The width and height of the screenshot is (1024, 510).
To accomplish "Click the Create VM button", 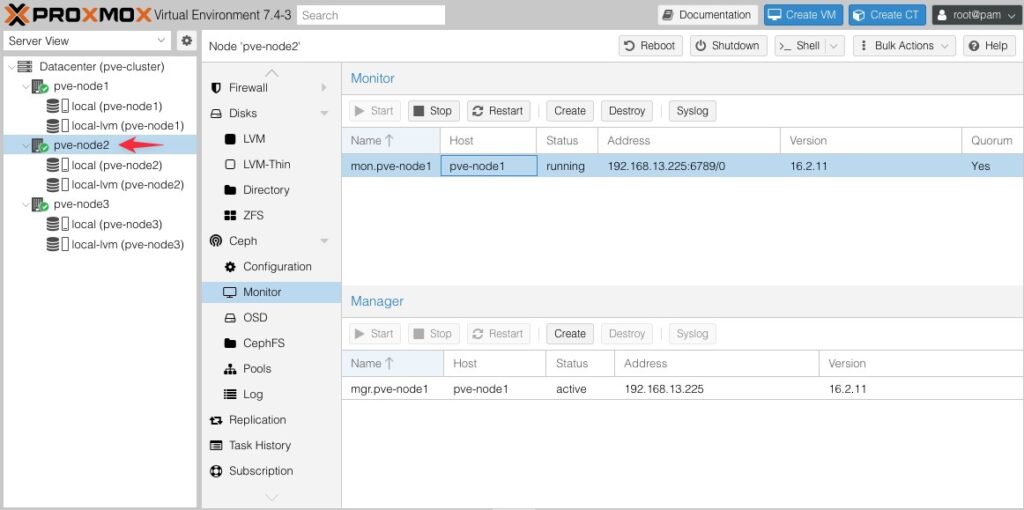I will pyautogui.click(x=803, y=15).
